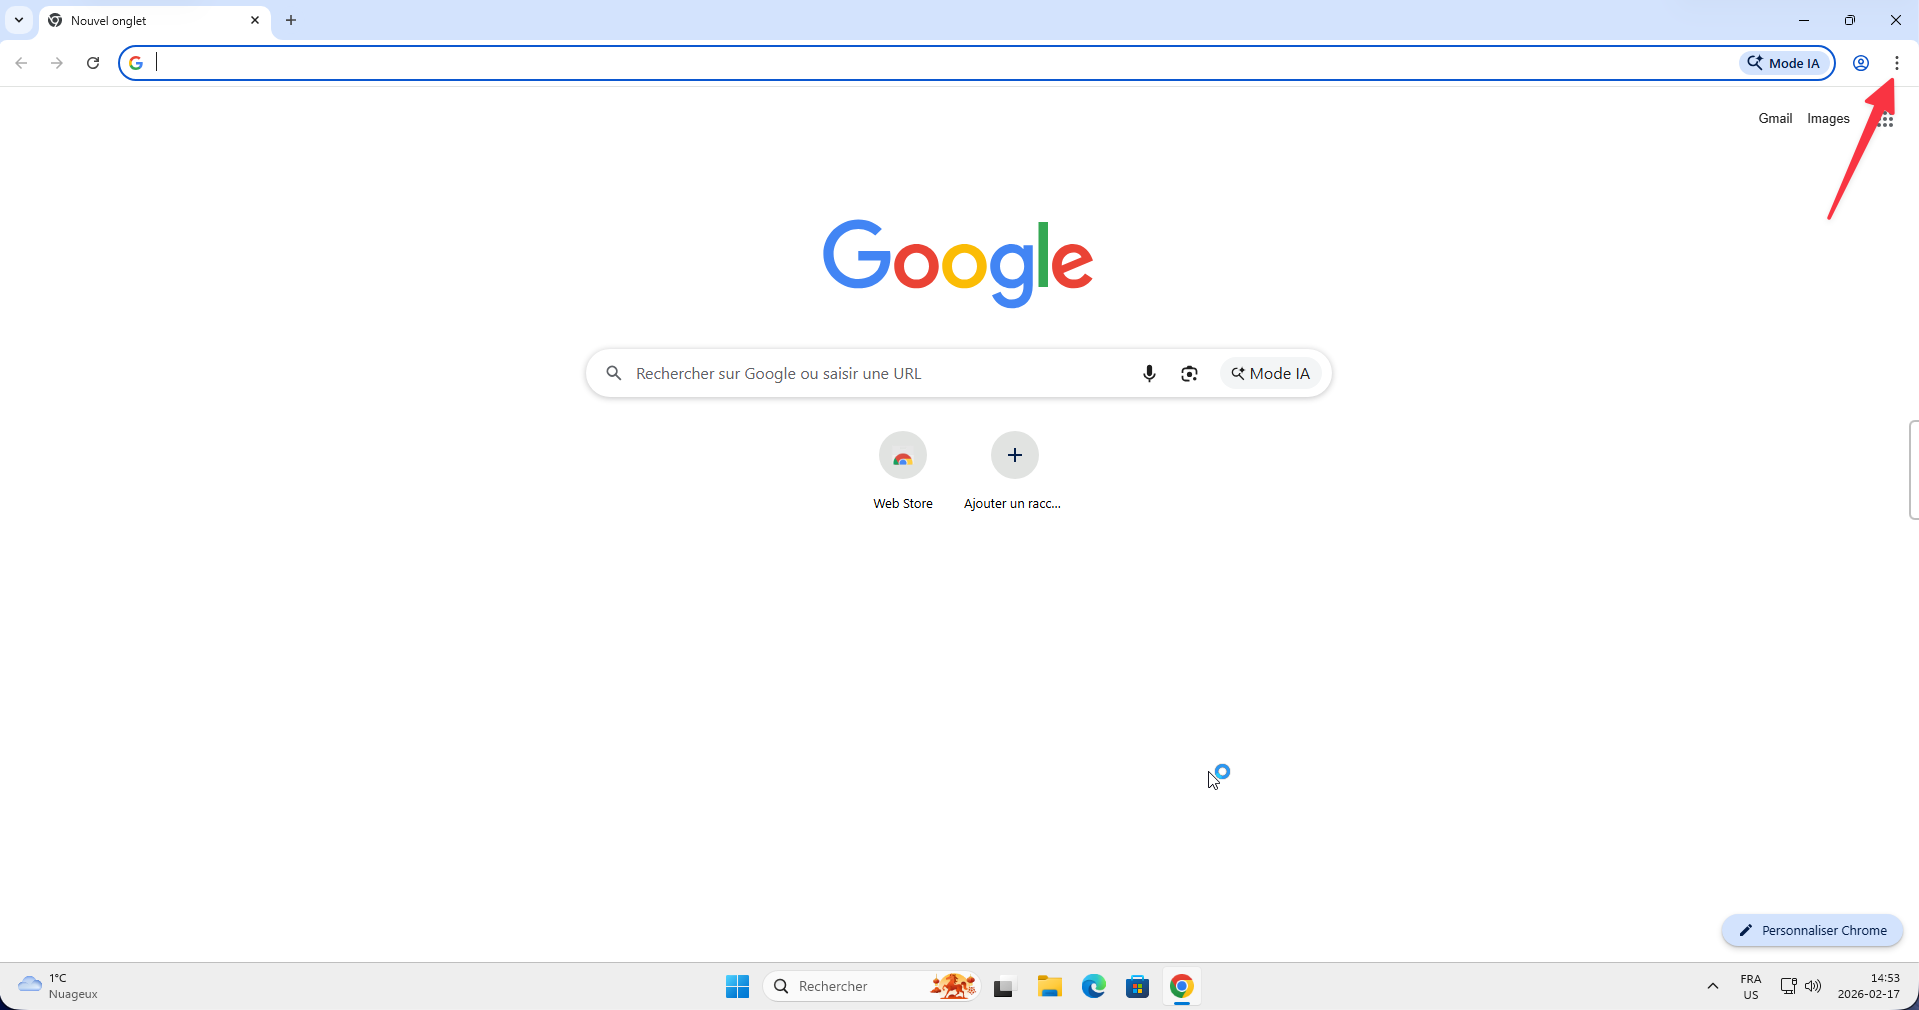Image resolution: width=1919 pixels, height=1010 pixels.
Task: Launch Microsoft Edge from taskbar
Action: click(x=1093, y=986)
